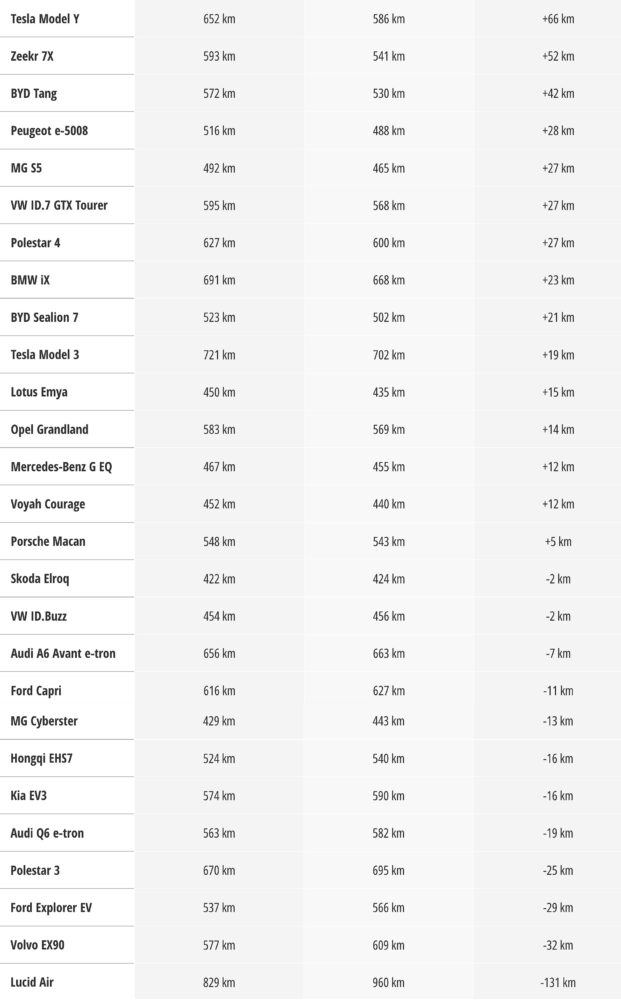This screenshot has width=621, height=1000.
Task: Select the -131 km difference value
Action: [x=558, y=982]
